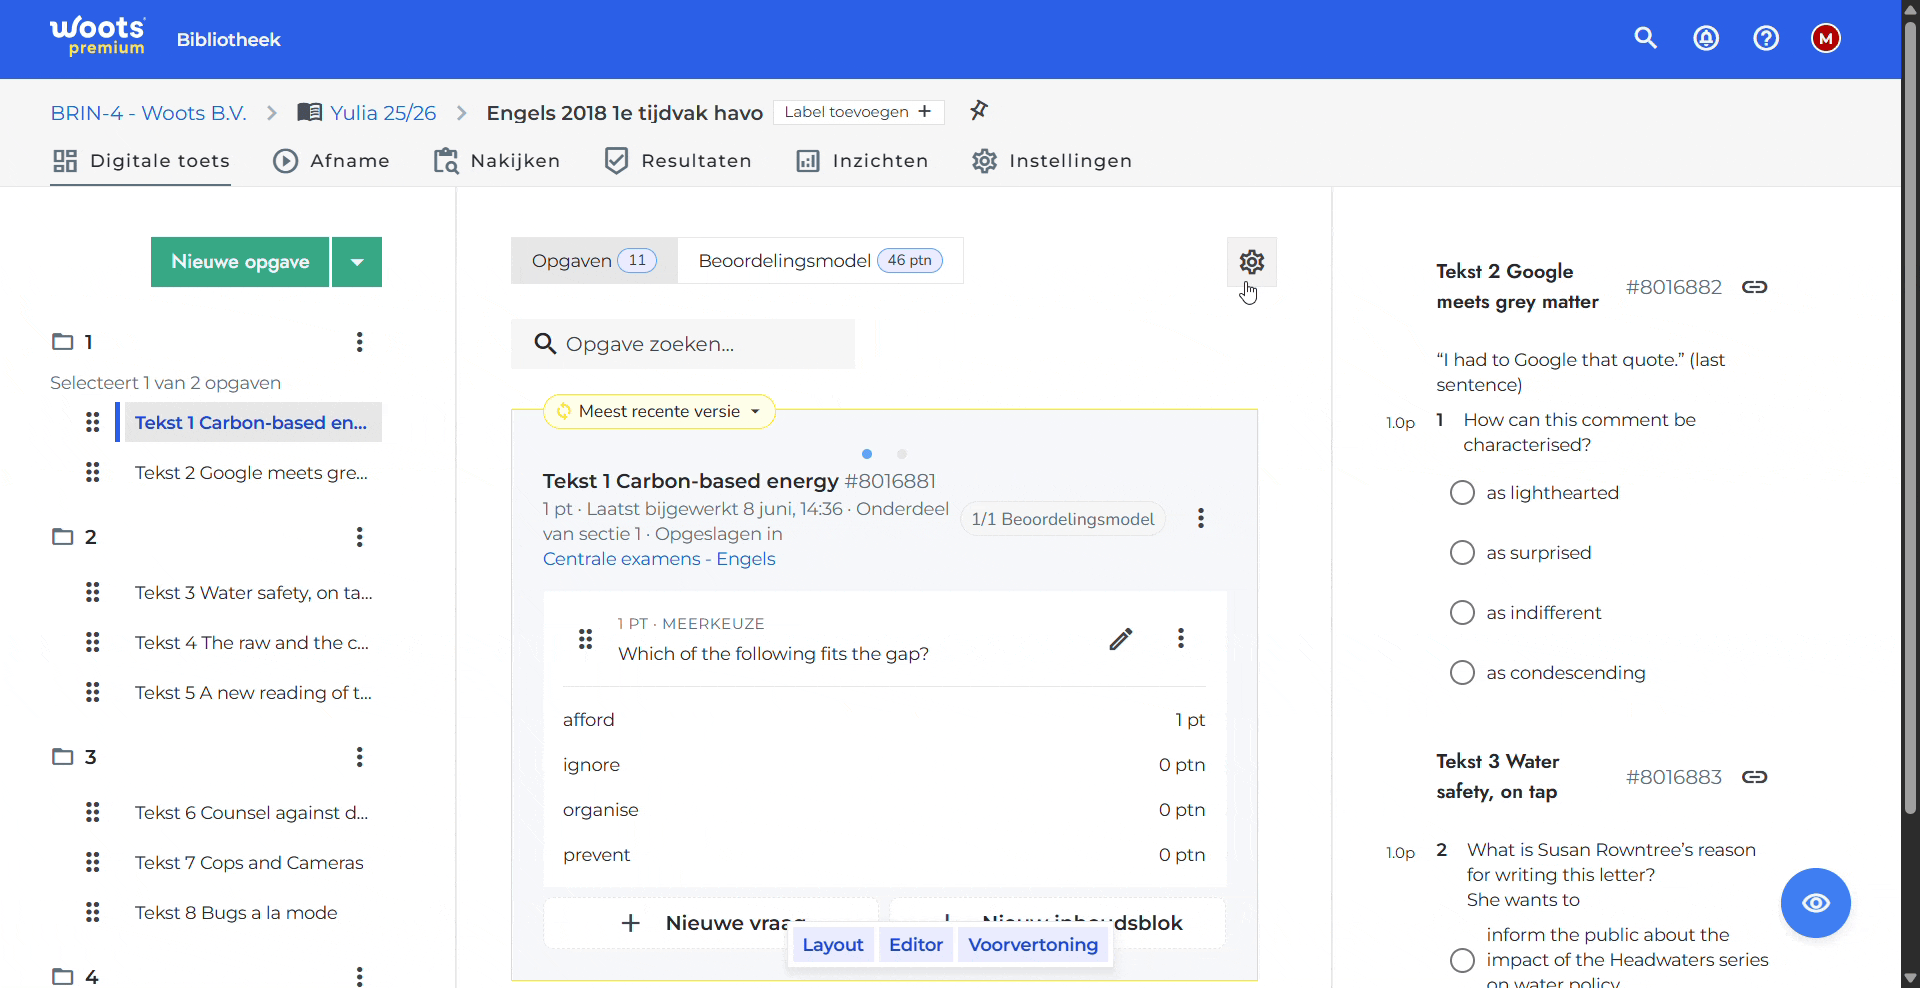1920x988 pixels.
Task: Pin this test with the pin icon
Action: click(979, 110)
